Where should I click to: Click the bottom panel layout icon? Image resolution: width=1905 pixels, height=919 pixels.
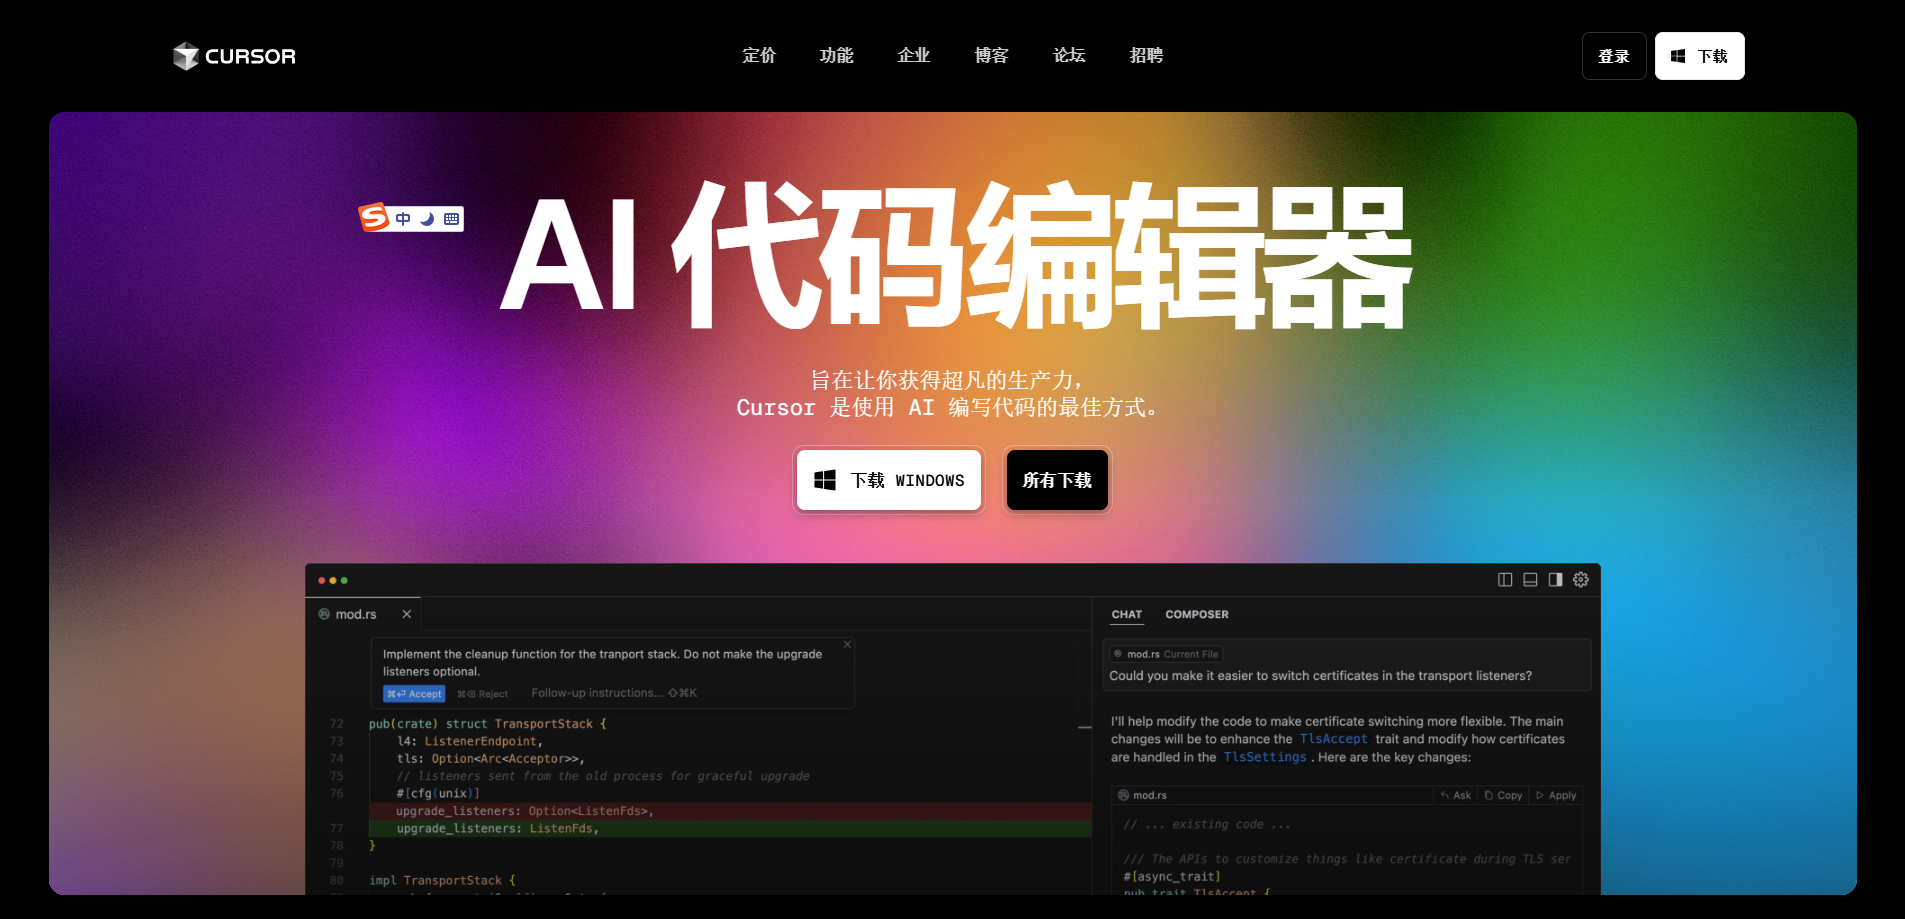1530,580
